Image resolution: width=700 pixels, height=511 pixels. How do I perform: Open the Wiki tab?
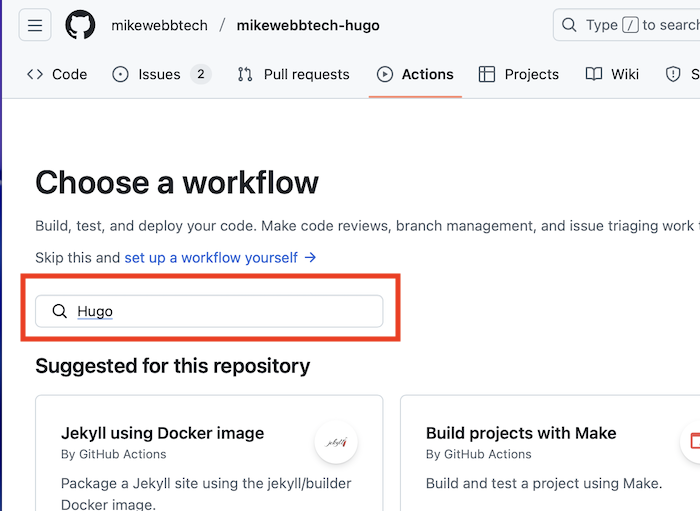point(612,74)
